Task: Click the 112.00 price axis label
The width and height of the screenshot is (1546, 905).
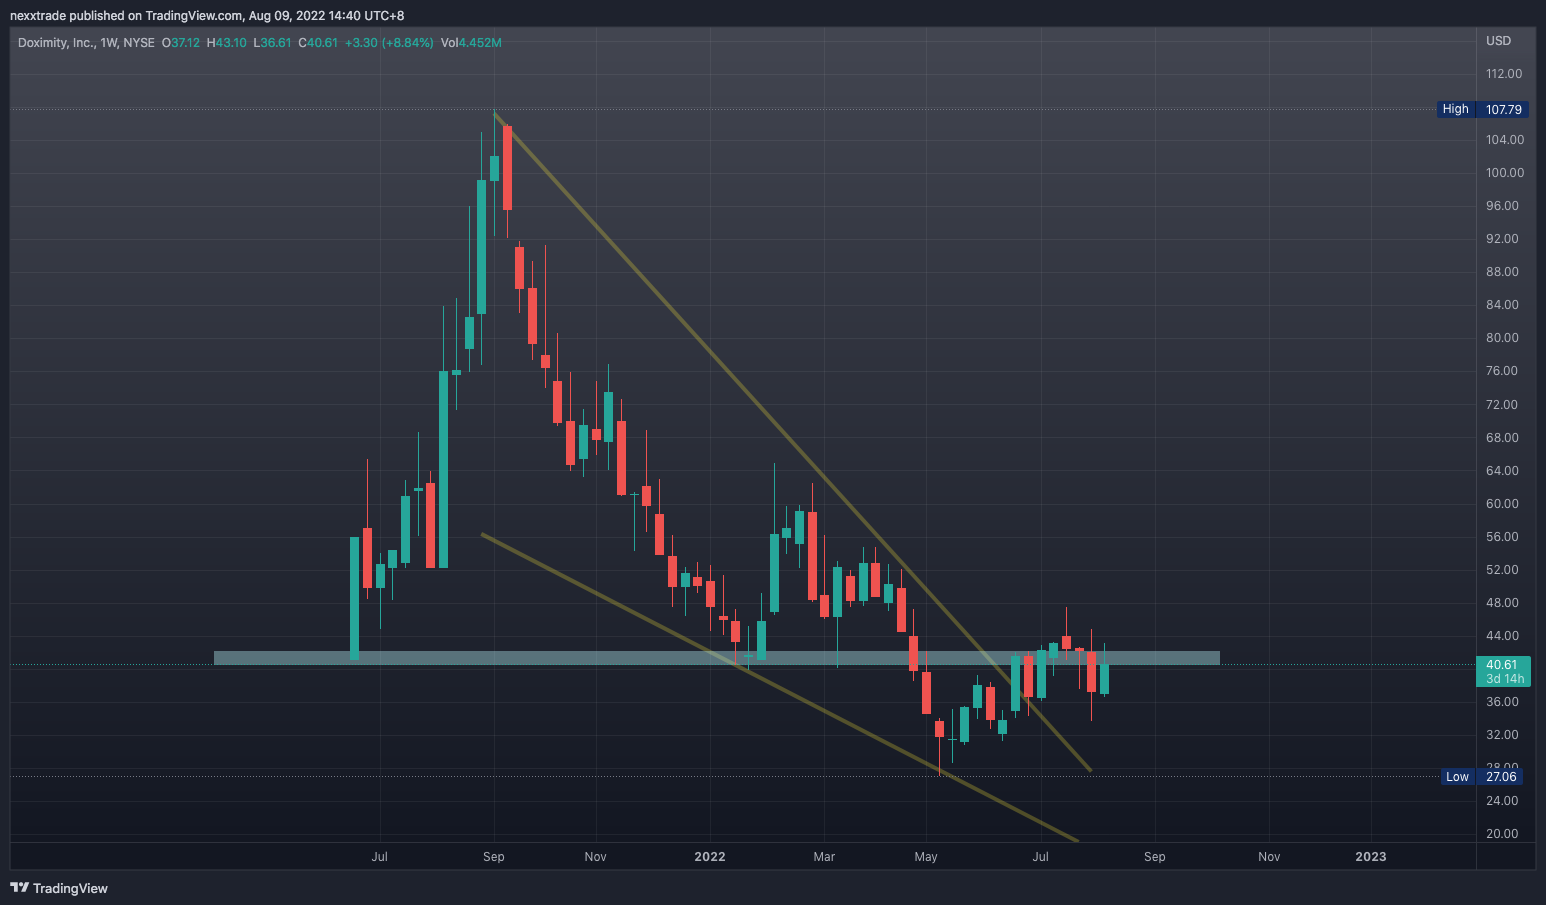Action: [1503, 74]
